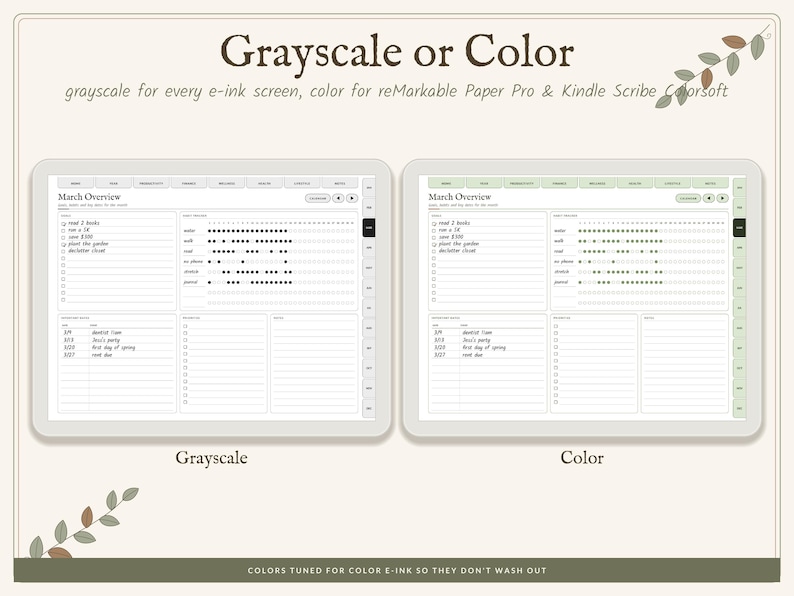Check 'run a 5K' goal in Color planner

coord(434,230)
